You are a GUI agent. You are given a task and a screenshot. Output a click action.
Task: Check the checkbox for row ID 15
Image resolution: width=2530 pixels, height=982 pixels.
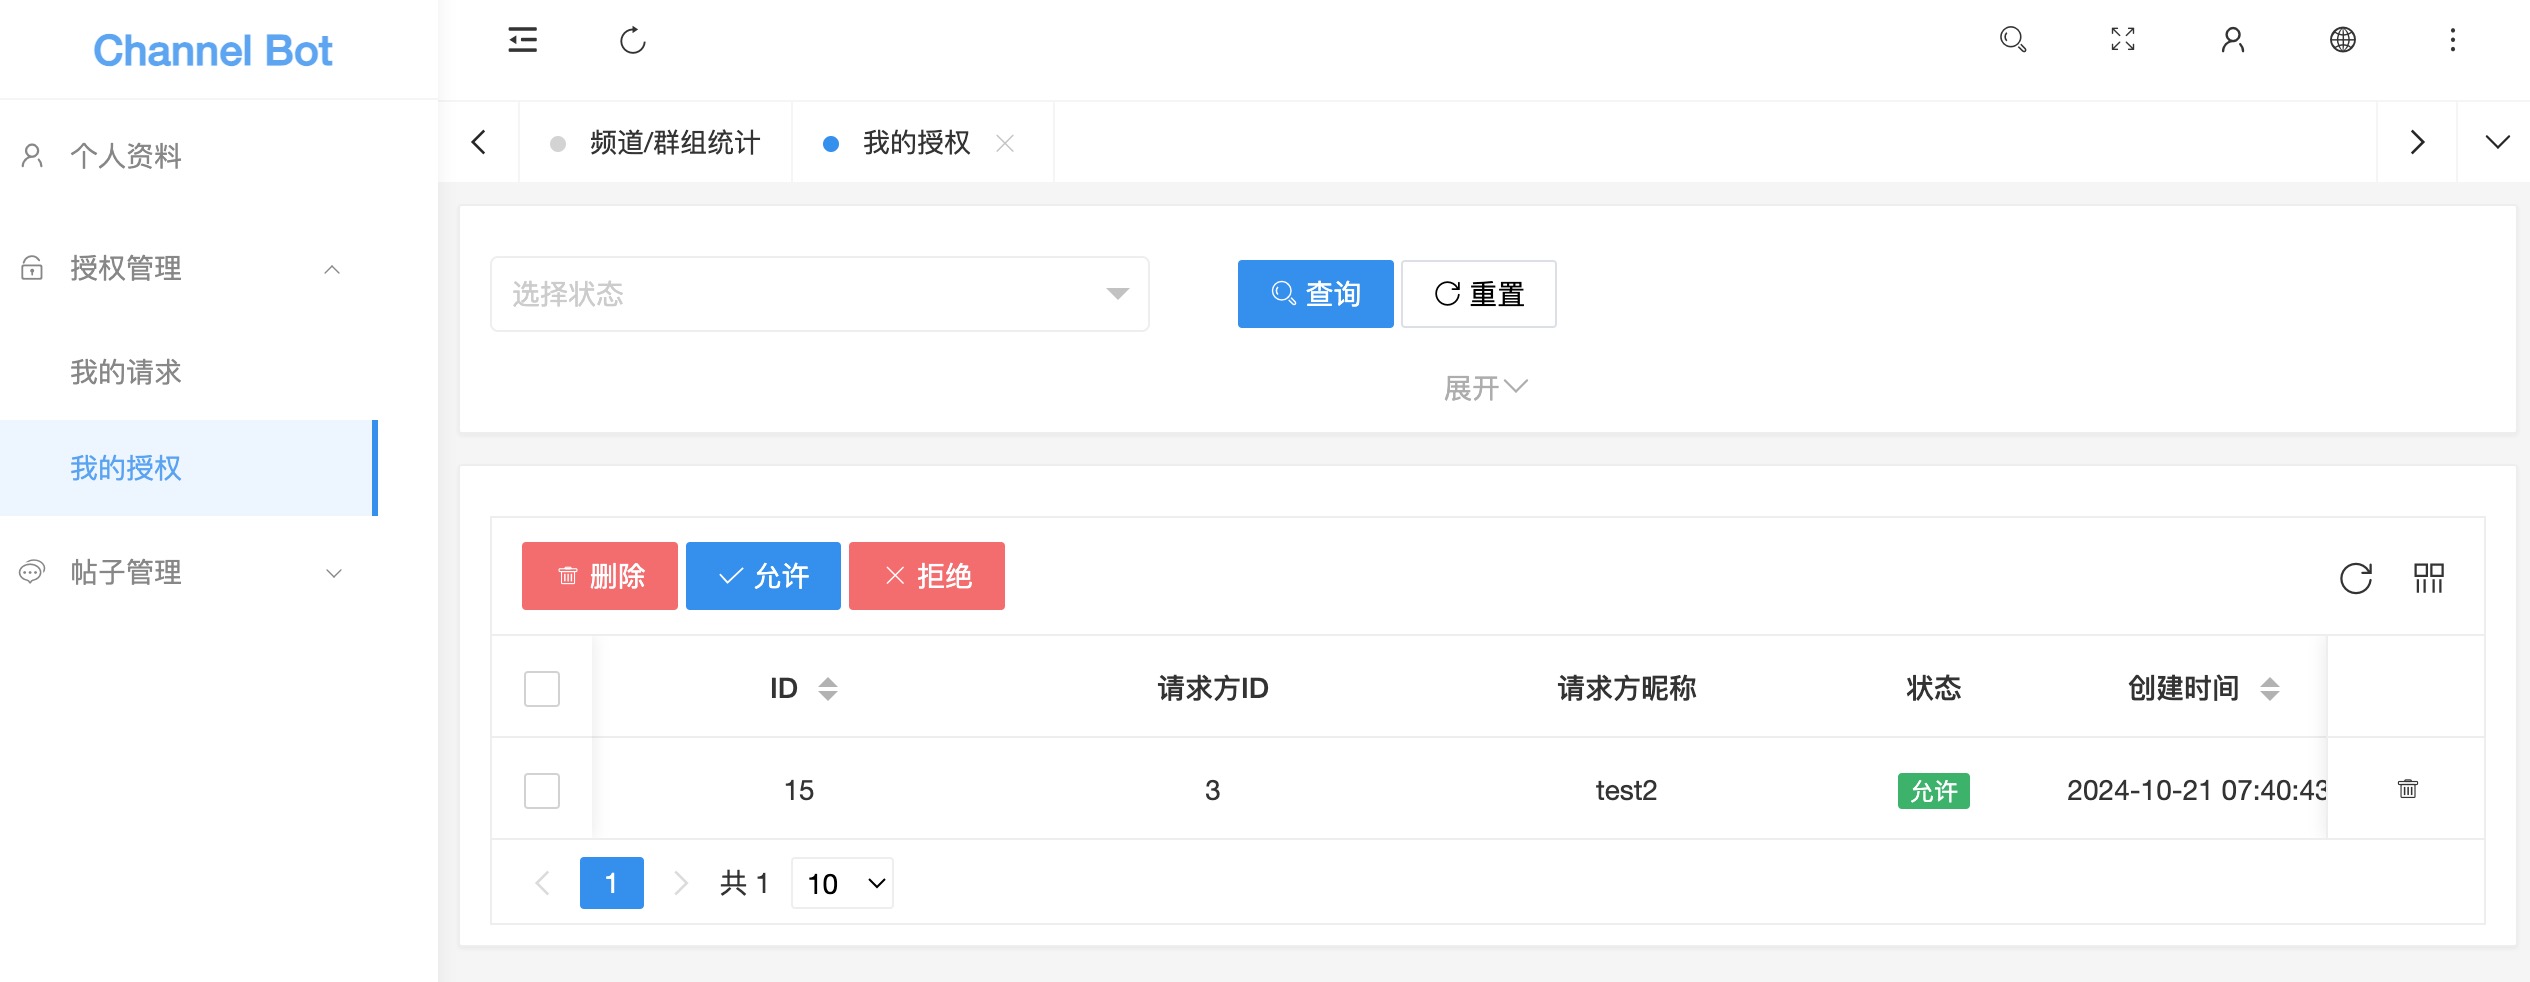(542, 791)
